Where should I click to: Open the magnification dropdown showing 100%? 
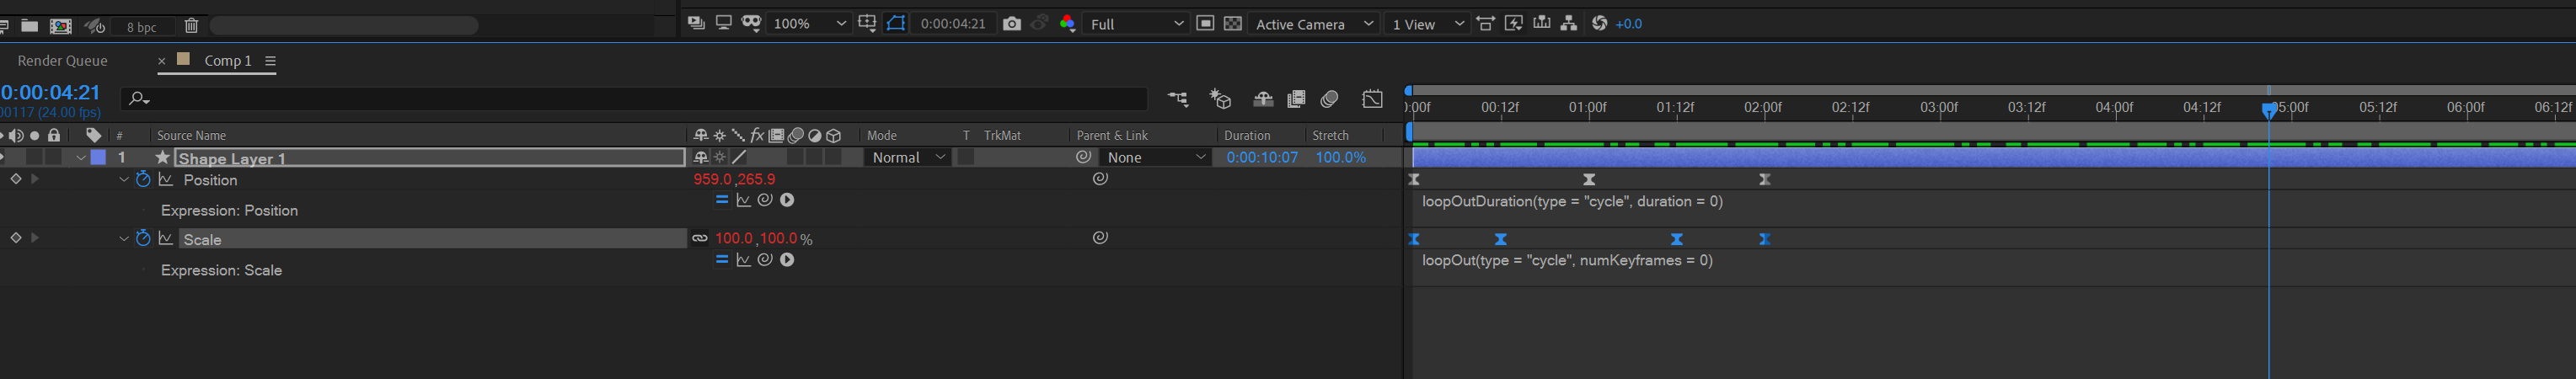[x=809, y=24]
